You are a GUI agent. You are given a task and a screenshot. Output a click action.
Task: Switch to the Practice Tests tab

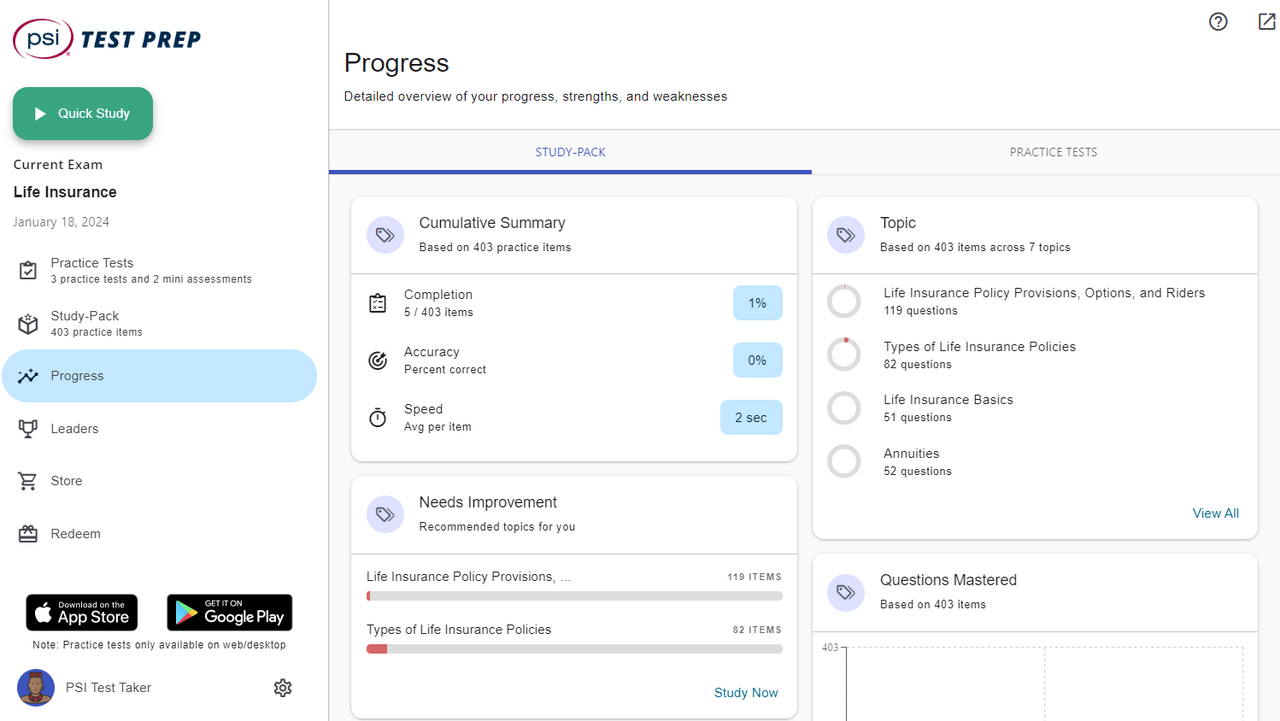[1053, 153]
